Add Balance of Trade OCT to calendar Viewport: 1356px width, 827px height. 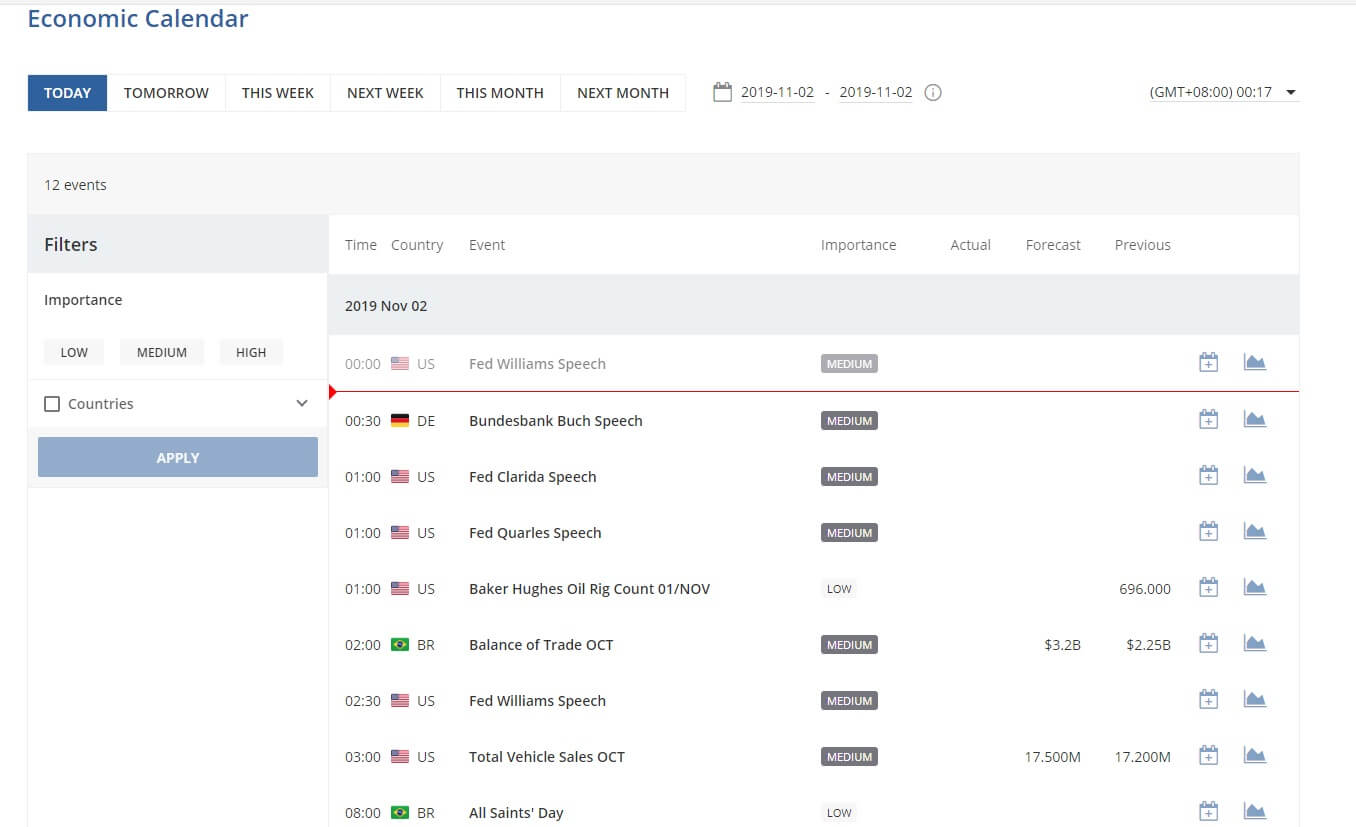[1208, 644]
